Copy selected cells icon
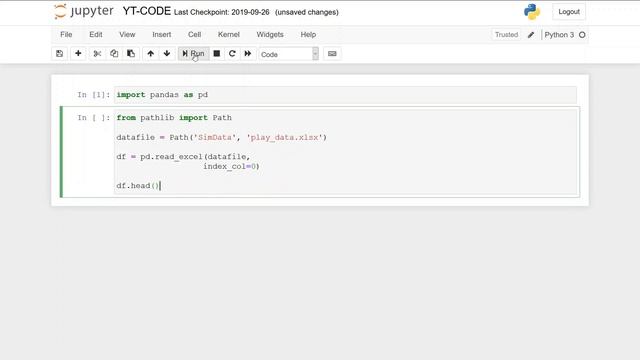Screen dimensions: 640x360 point(114,53)
